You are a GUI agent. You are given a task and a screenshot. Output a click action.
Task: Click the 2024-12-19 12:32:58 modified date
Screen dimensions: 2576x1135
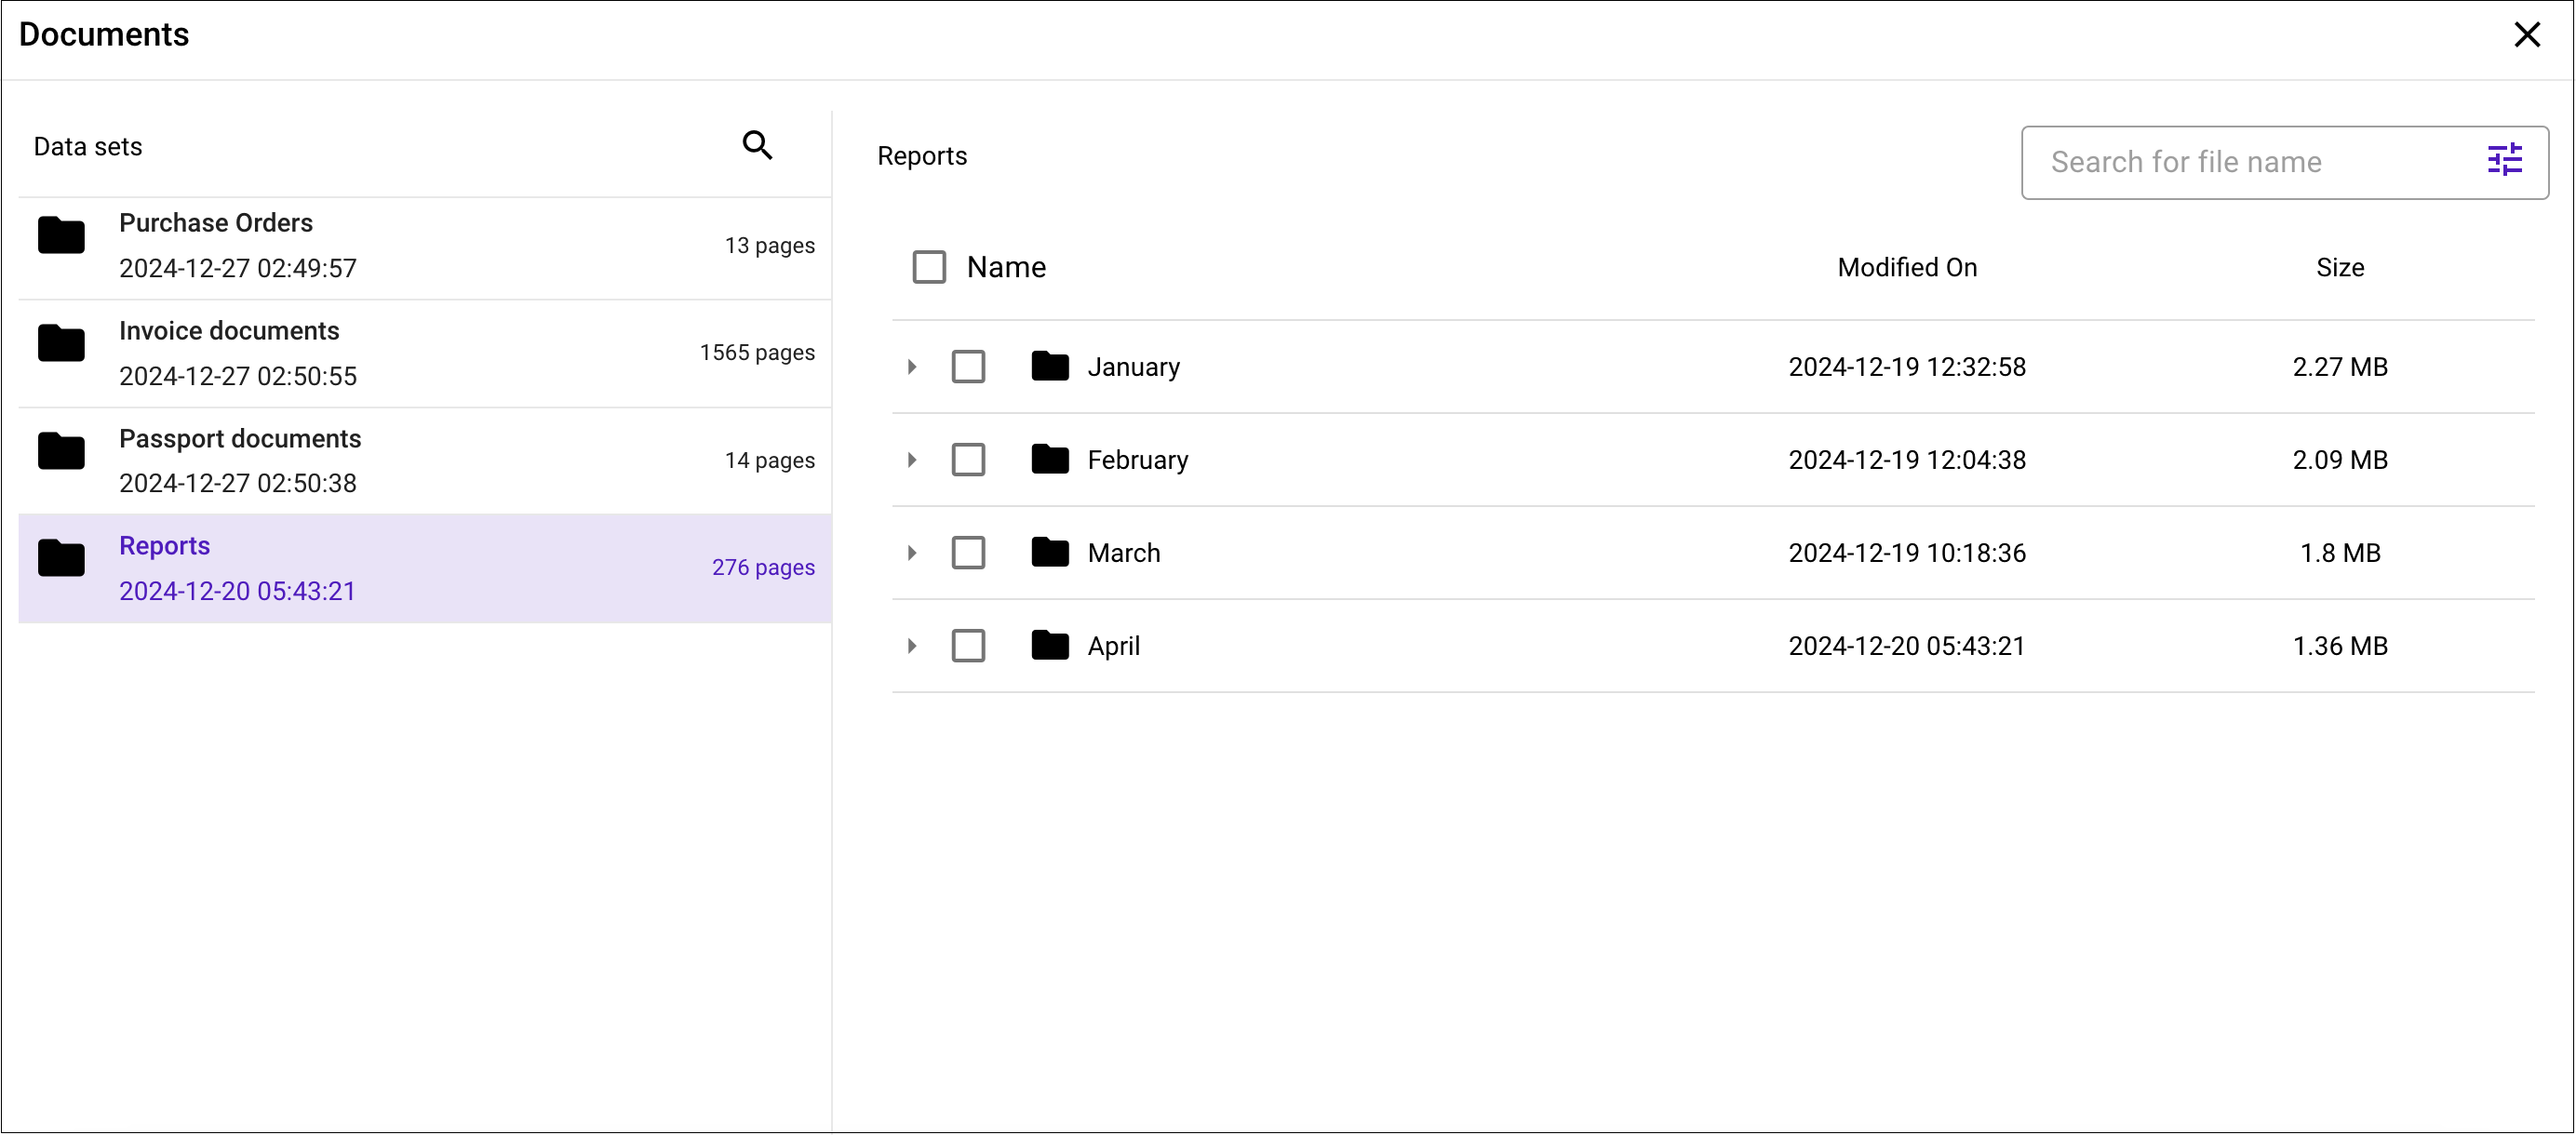coord(1907,367)
